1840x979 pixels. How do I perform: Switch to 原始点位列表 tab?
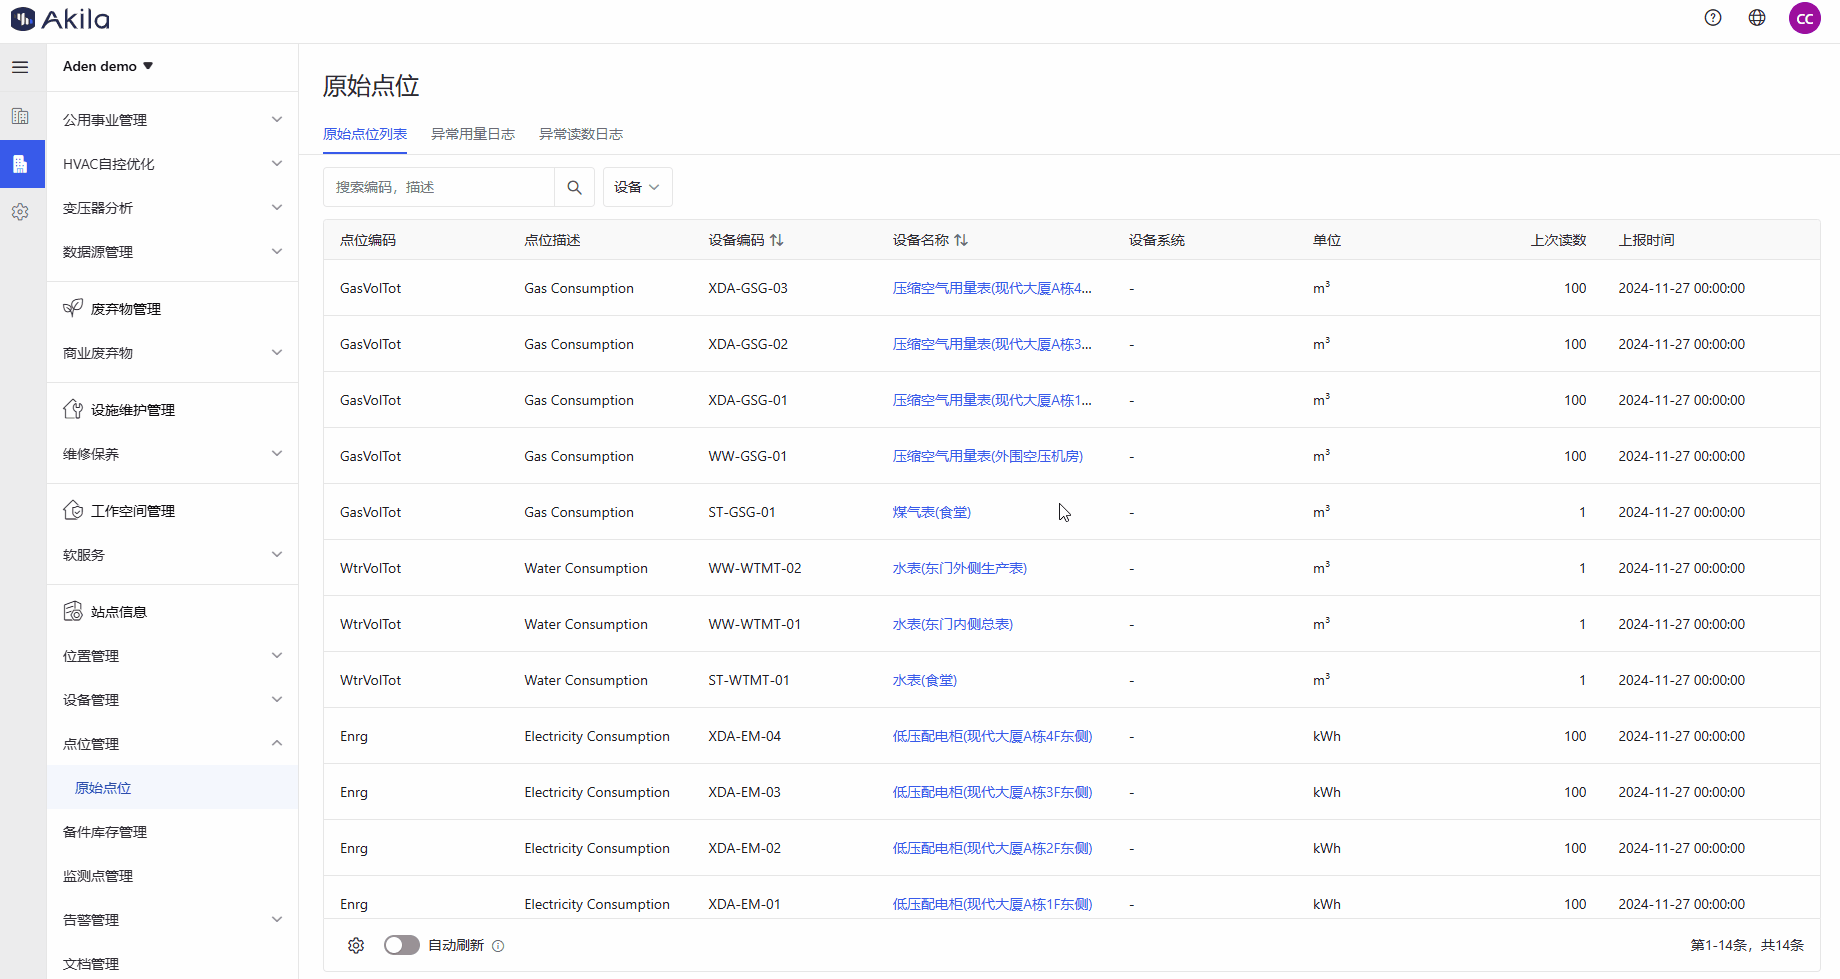(x=365, y=134)
